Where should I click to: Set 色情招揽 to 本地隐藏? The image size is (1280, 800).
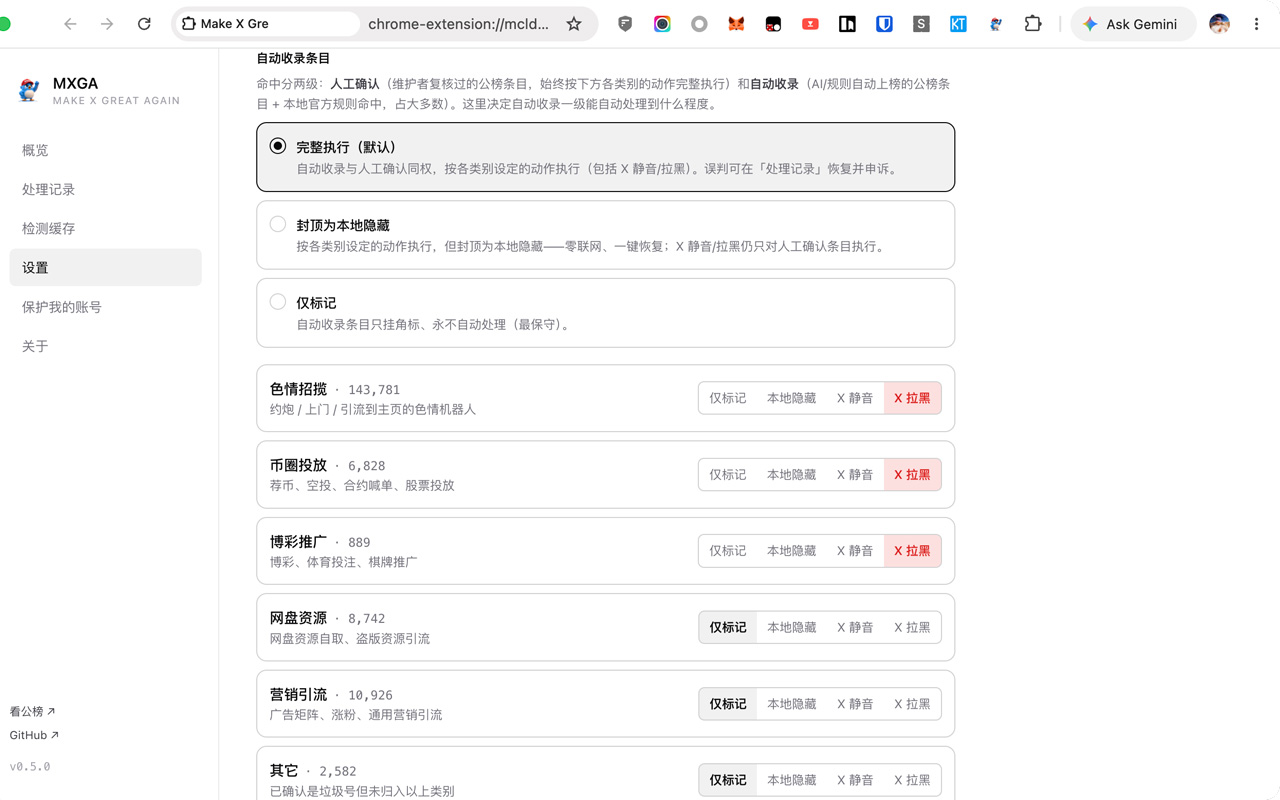point(791,398)
